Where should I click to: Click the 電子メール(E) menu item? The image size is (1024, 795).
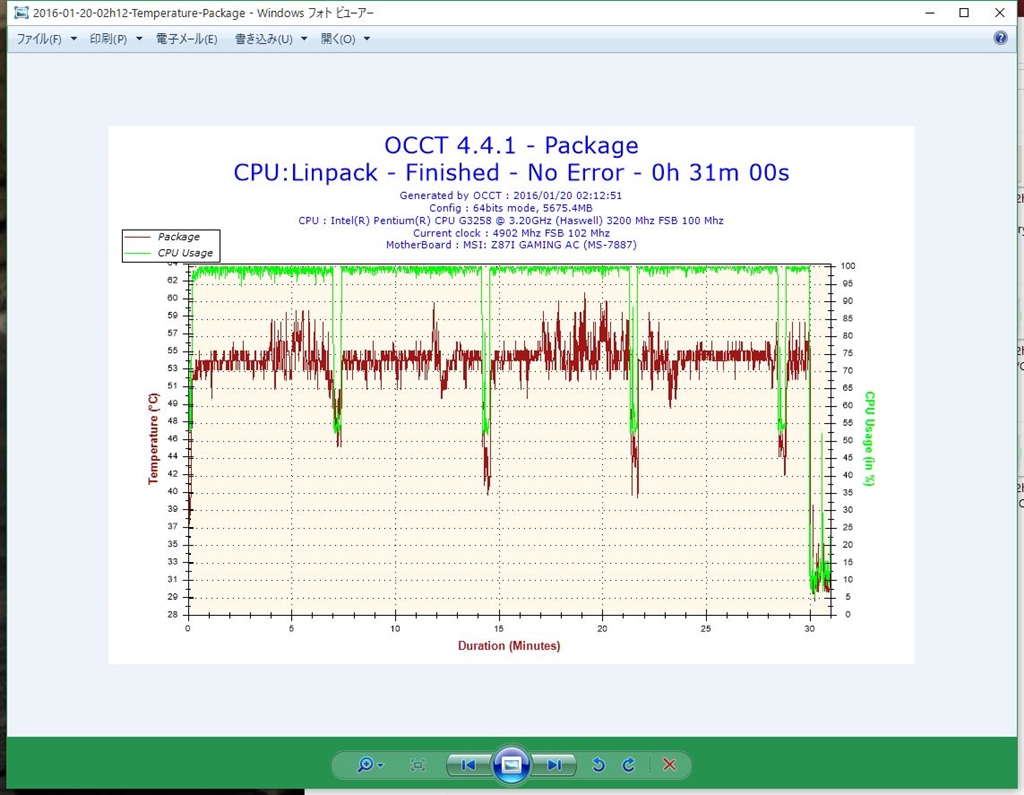click(x=186, y=39)
